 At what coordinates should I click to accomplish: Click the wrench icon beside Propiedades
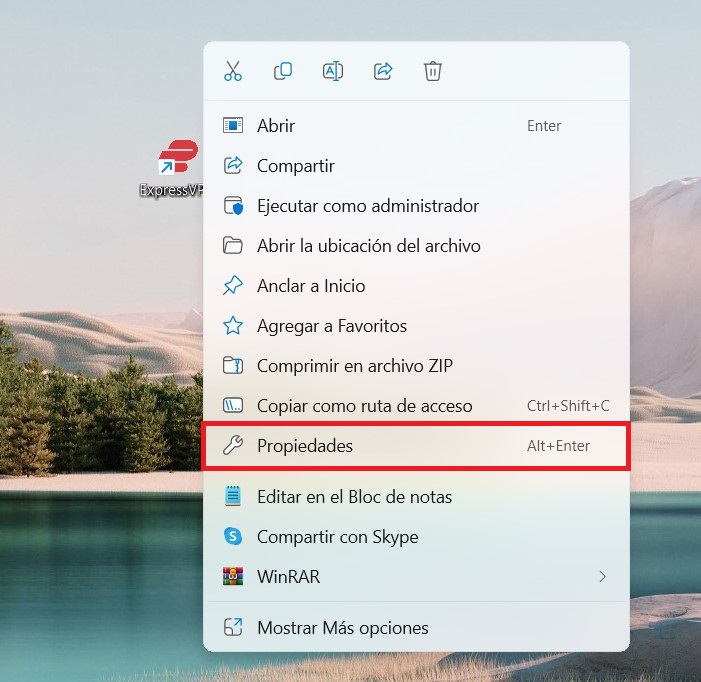point(233,446)
